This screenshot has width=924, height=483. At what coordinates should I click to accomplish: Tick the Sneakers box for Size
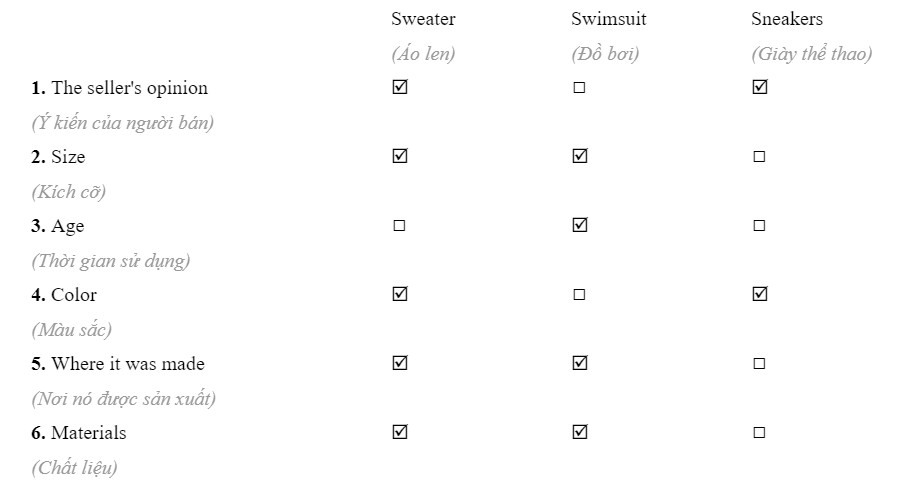click(x=759, y=157)
